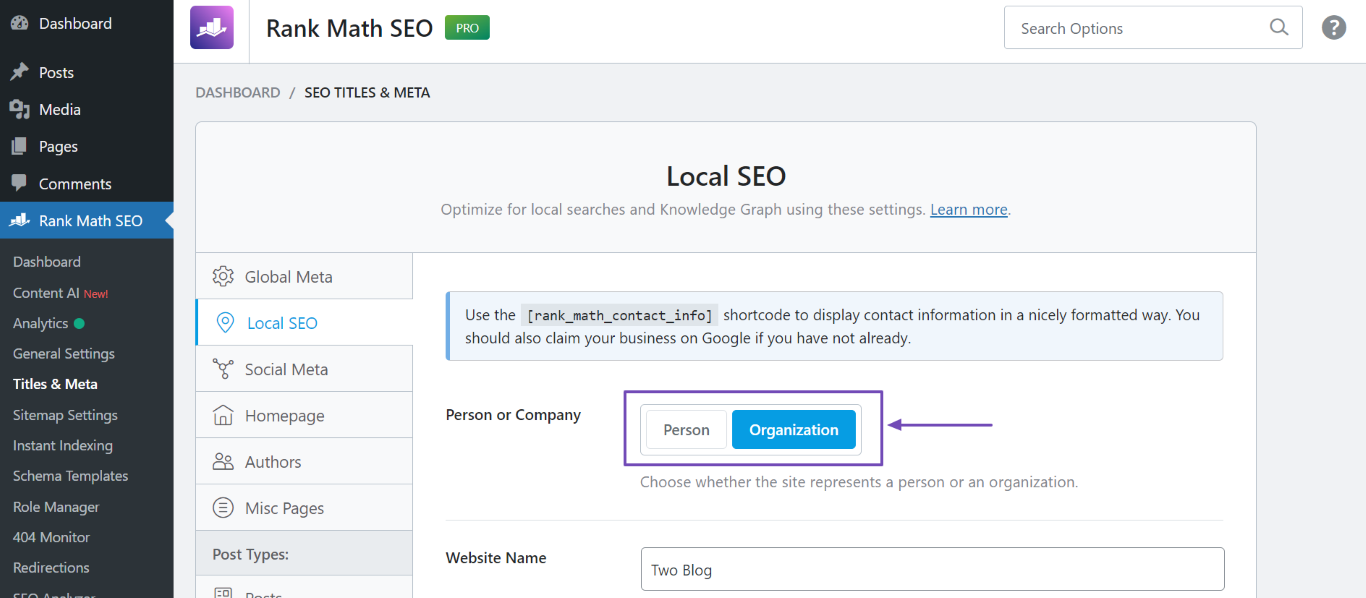
Task: Click the rank_math_contact_info shortcode text
Action: click(x=620, y=315)
